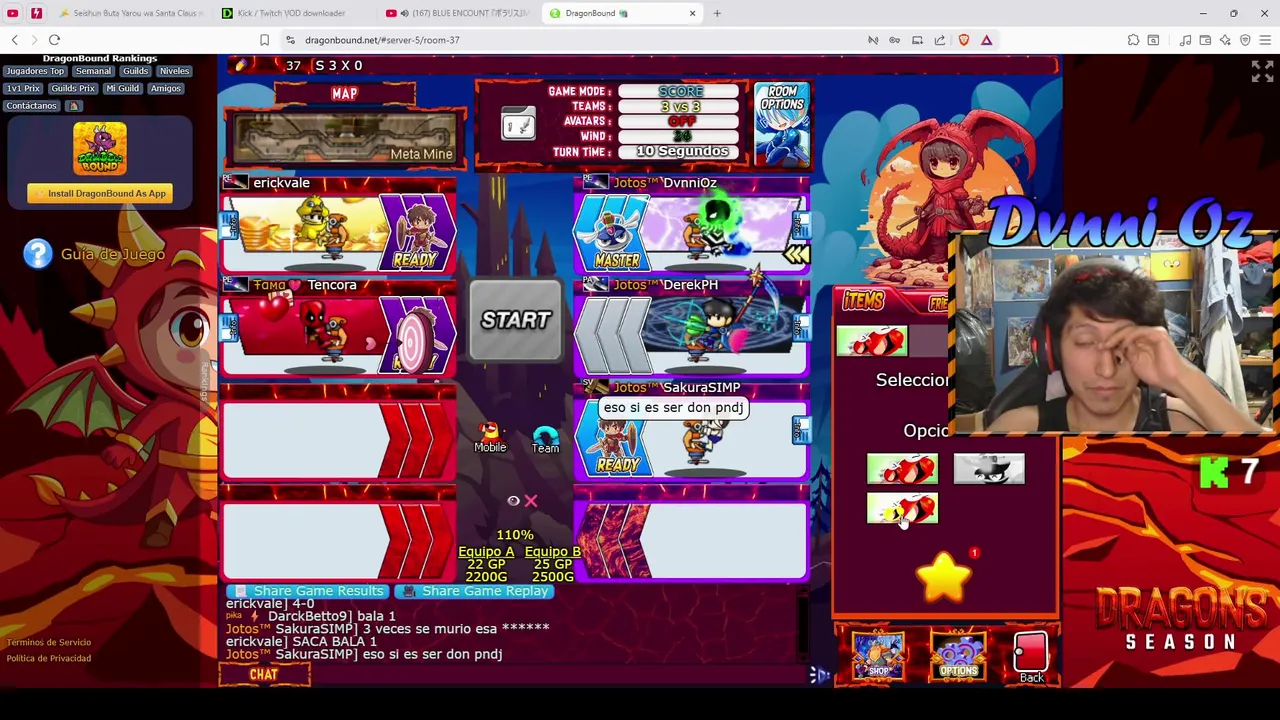Viewport: 1280px width, 720px height.
Task: Open Politica de Privacidad link
Action: 49,658
